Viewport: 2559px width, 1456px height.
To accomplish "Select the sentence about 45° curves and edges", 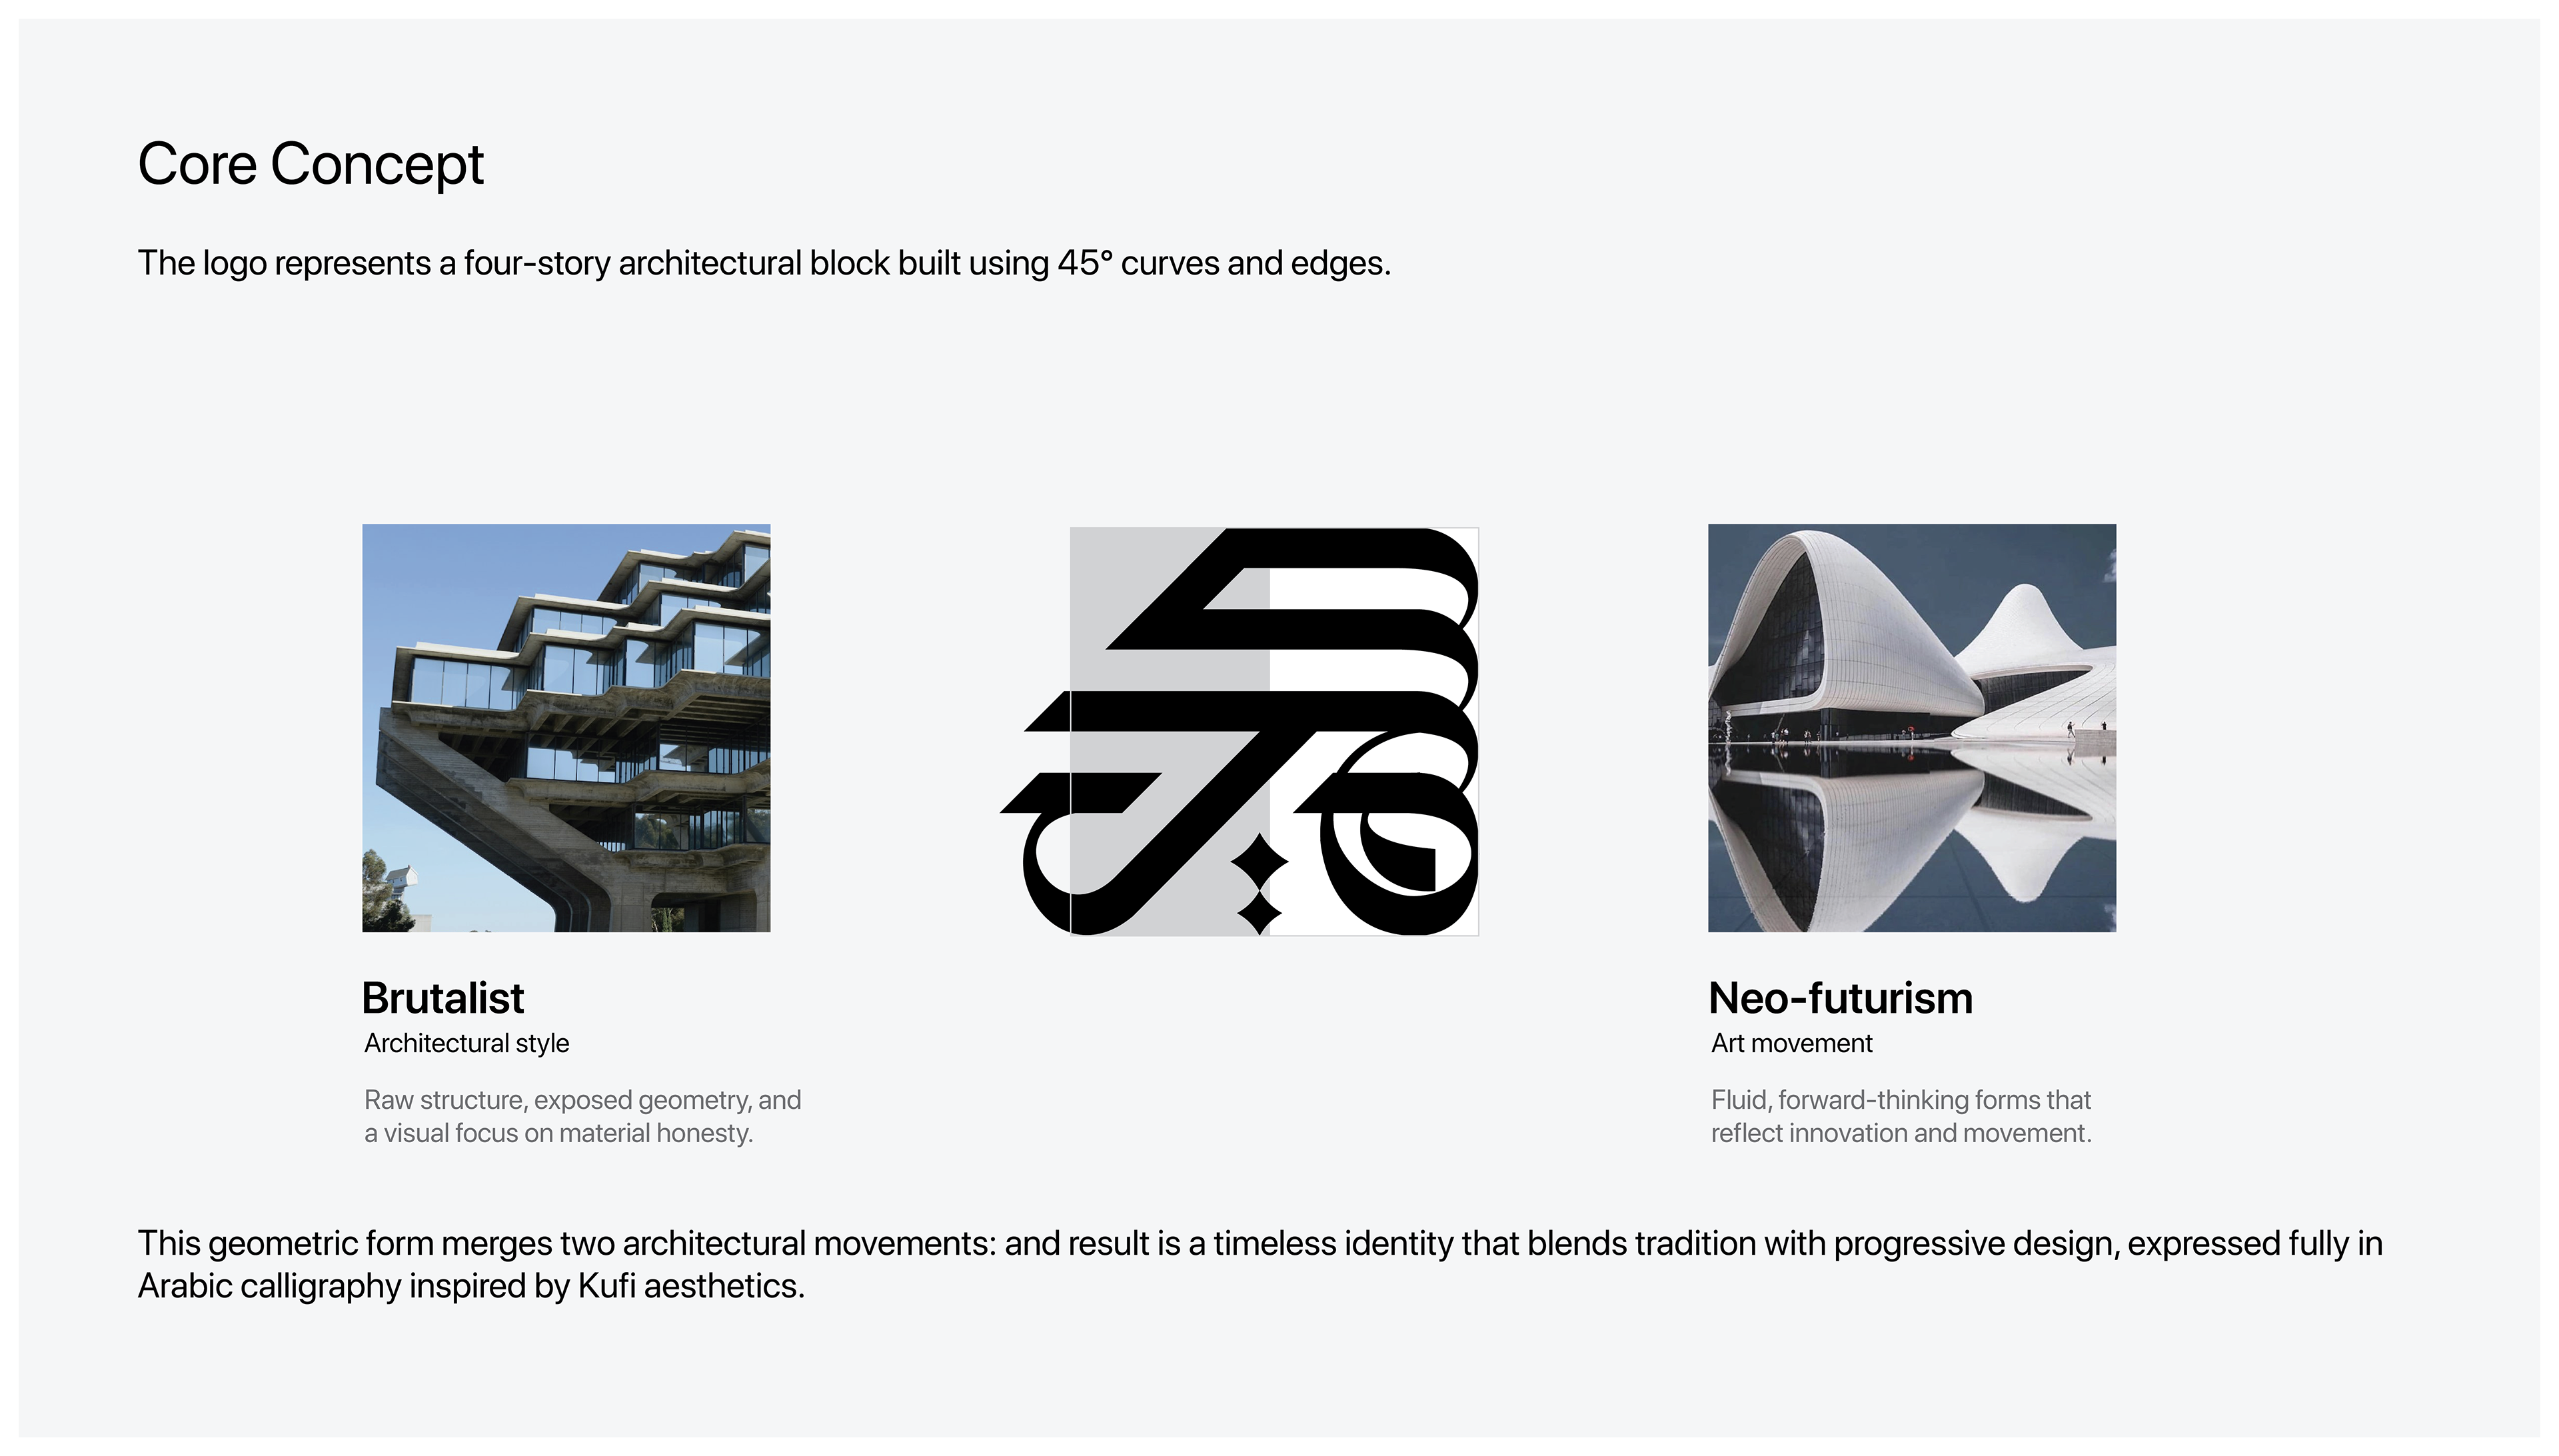I will (x=764, y=263).
